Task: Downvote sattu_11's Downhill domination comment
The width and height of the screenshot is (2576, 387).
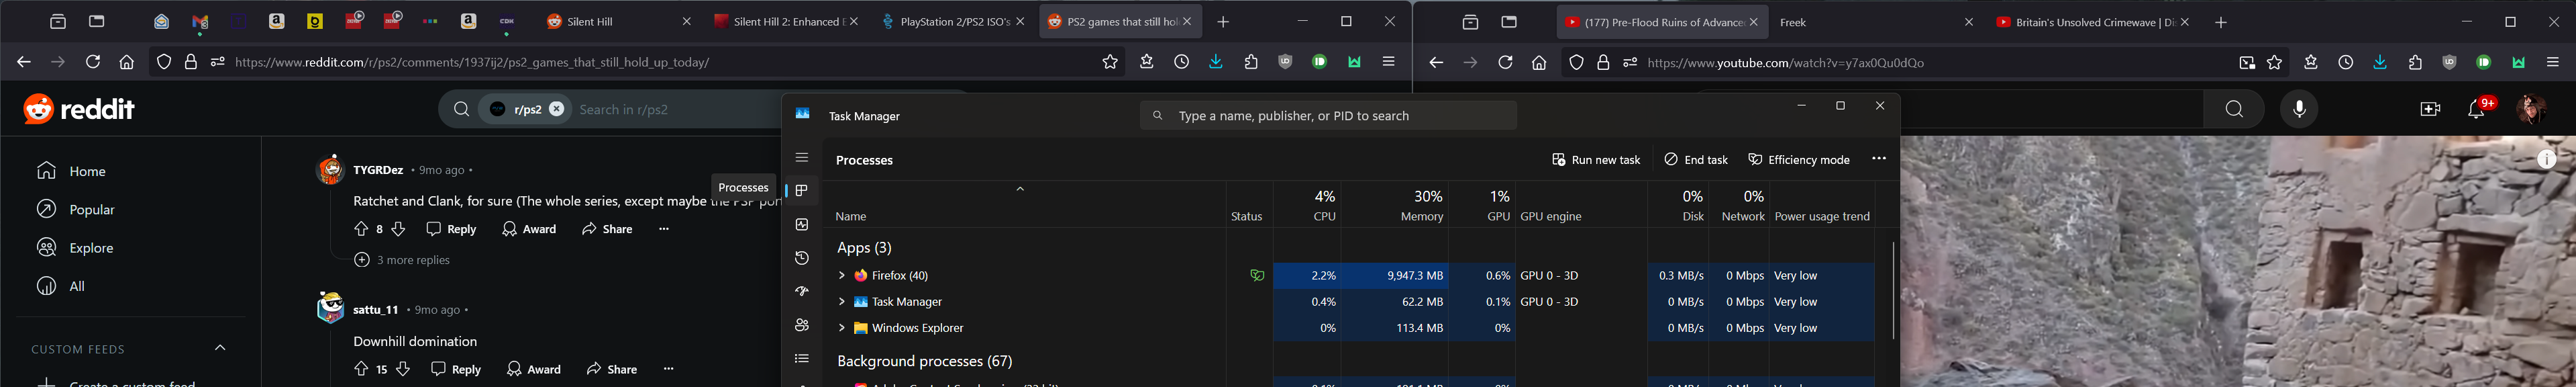Action: [403, 369]
